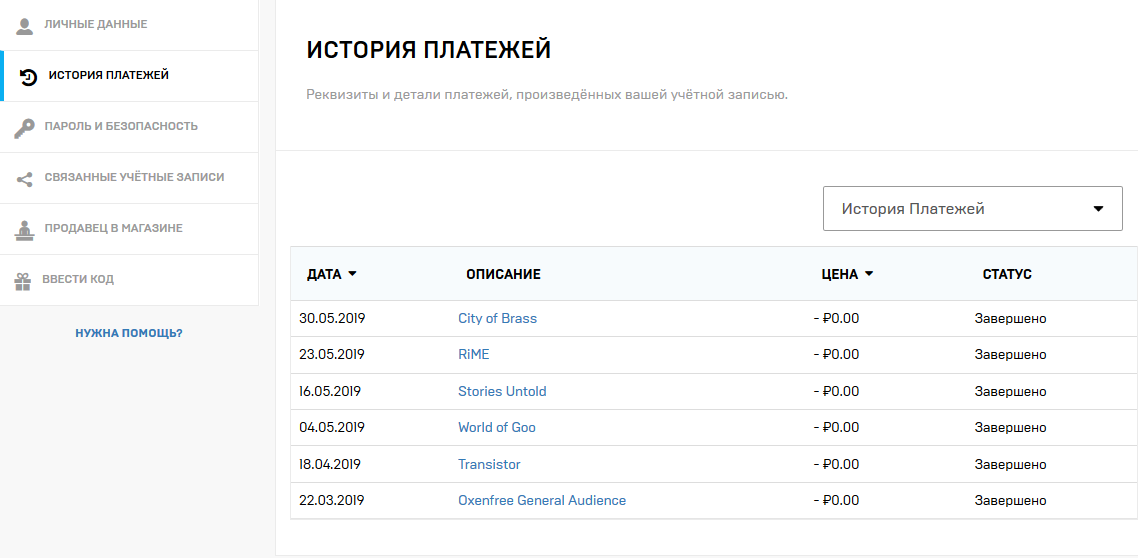Image resolution: width=1138 pixels, height=558 pixels.
Task: Open the World of Goo entry
Action: coord(497,428)
